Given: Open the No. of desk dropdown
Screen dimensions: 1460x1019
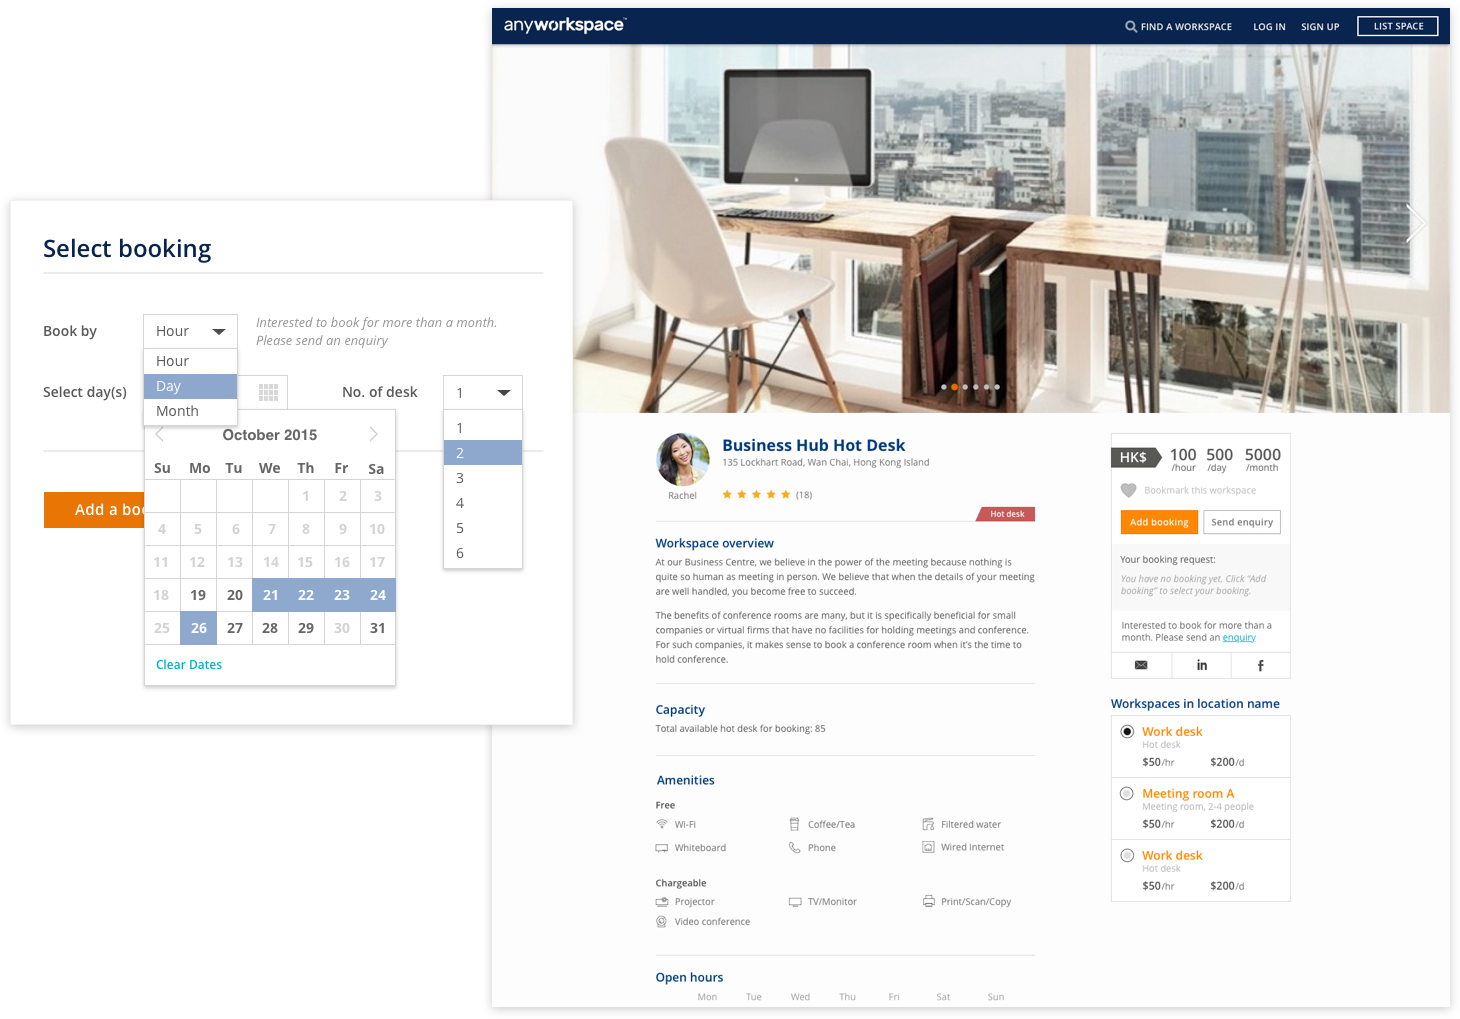Looking at the screenshot, I should [x=483, y=392].
